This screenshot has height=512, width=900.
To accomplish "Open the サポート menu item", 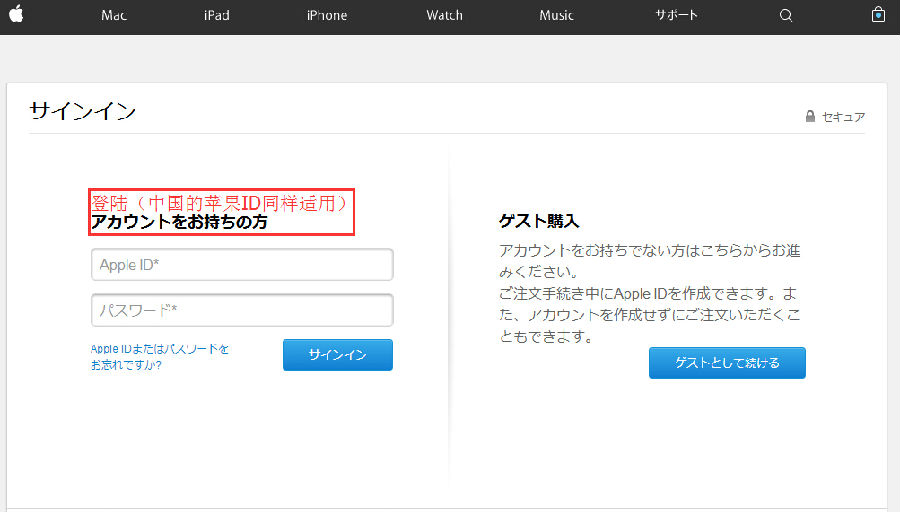I will click(x=676, y=15).
